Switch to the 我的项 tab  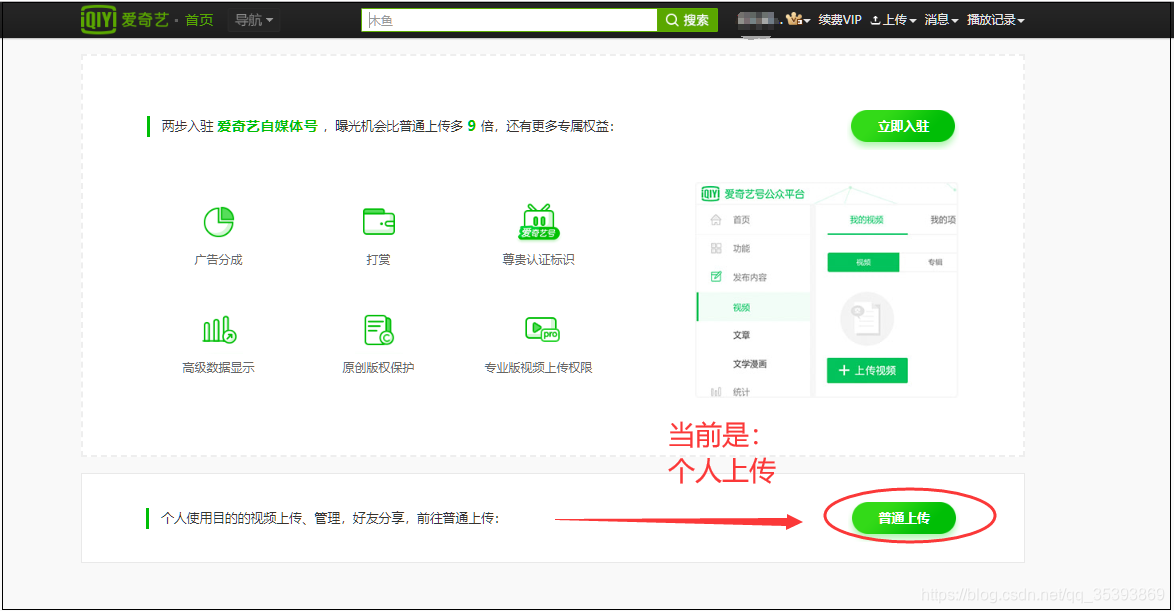click(x=943, y=220)
